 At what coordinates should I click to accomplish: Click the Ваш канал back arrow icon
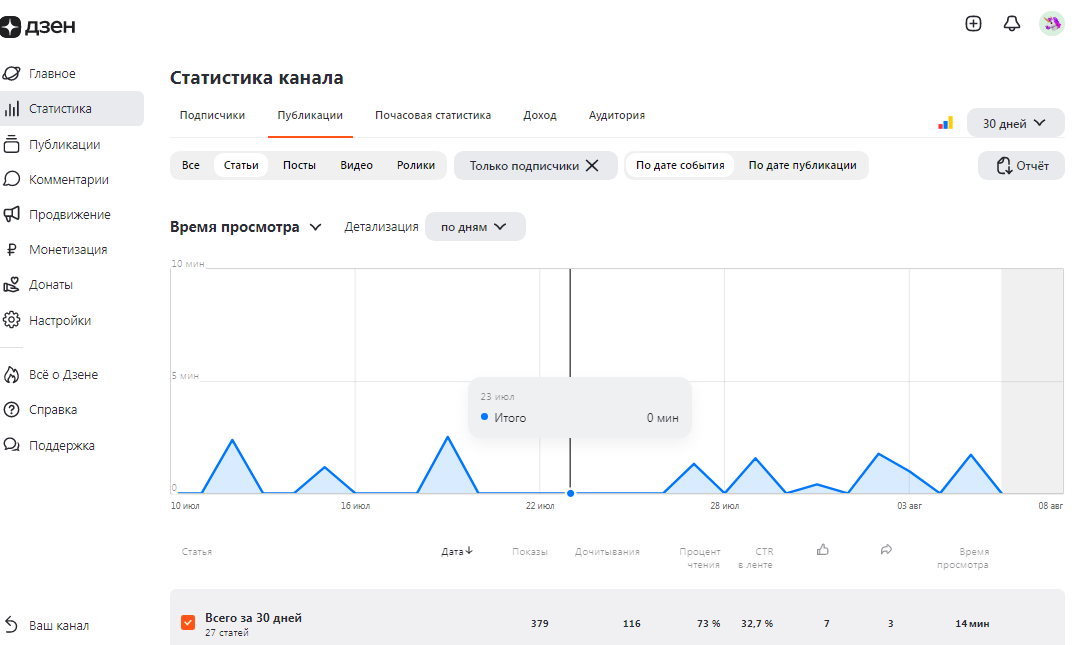[12, 624]
